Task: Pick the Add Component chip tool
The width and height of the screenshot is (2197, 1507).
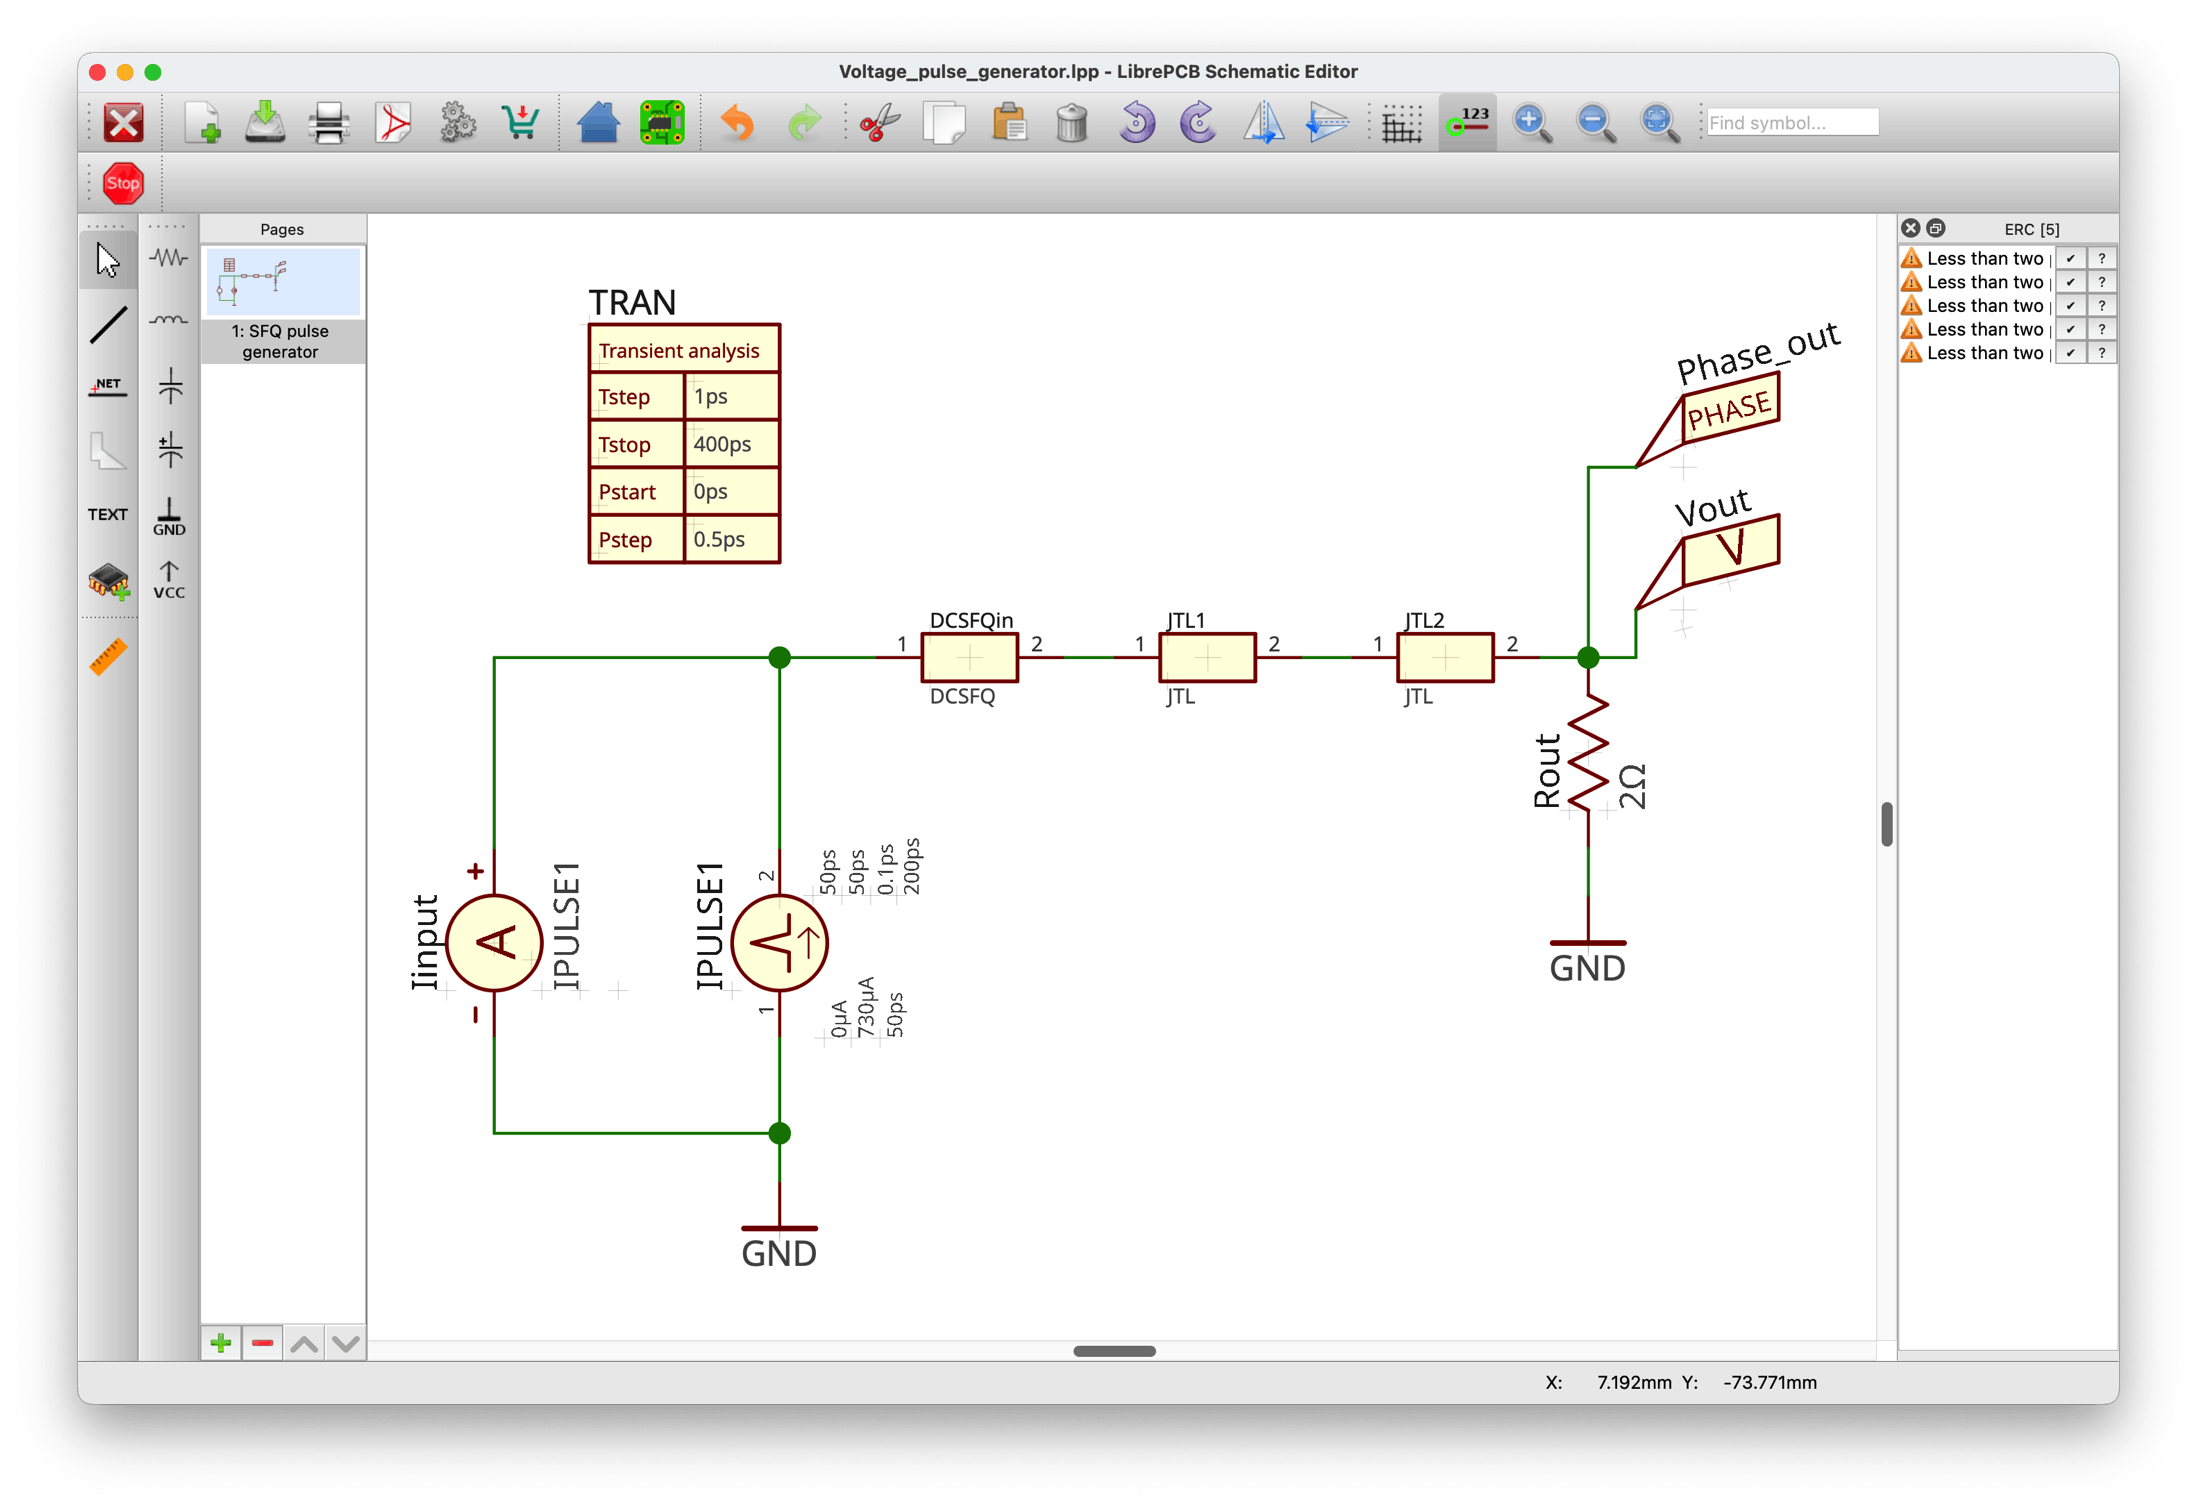Action: pos(108,580)
